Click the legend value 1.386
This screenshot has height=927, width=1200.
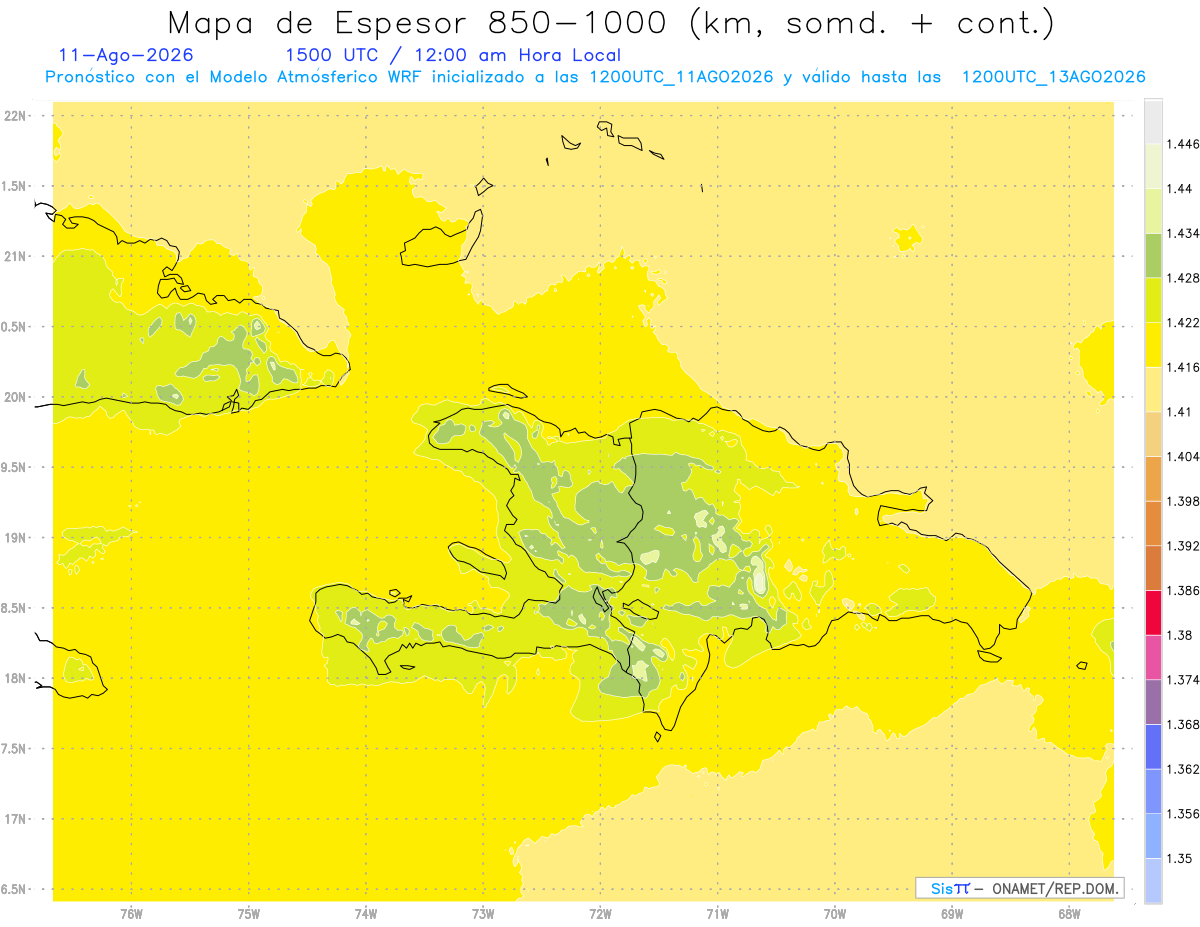tap(1183, 590)
